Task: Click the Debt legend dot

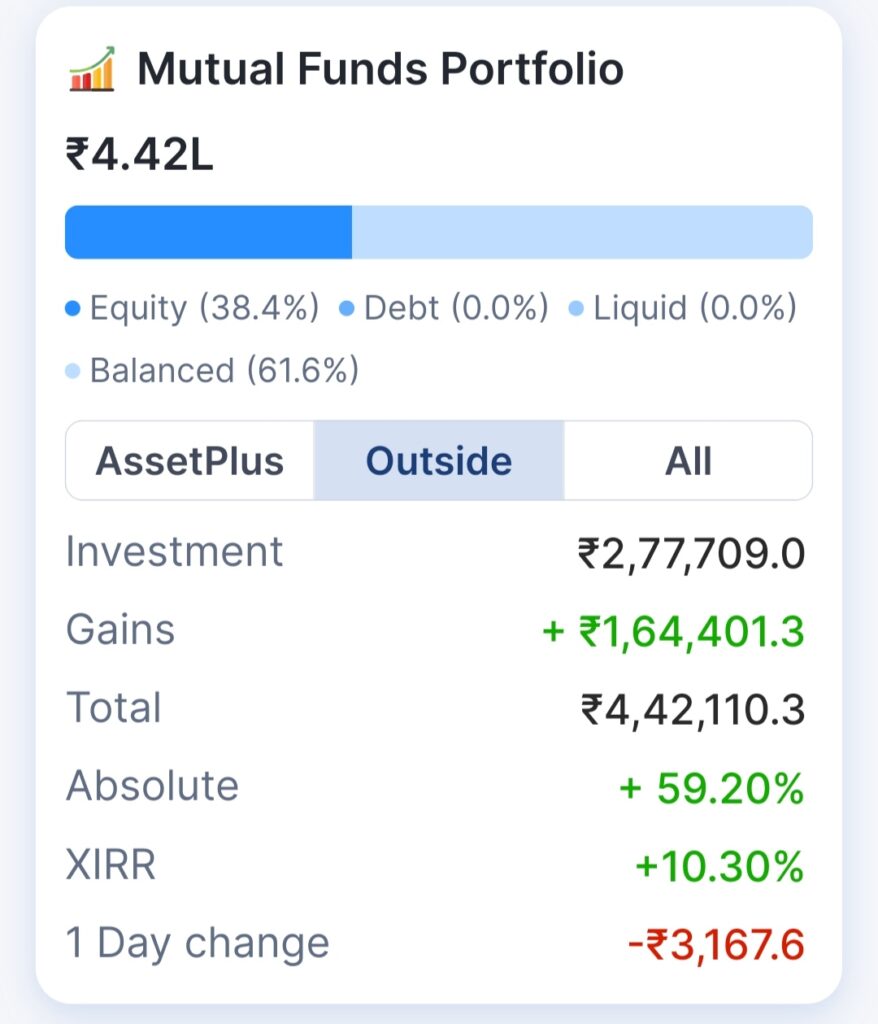Action: pyautogui.click(x=347, y=308)
